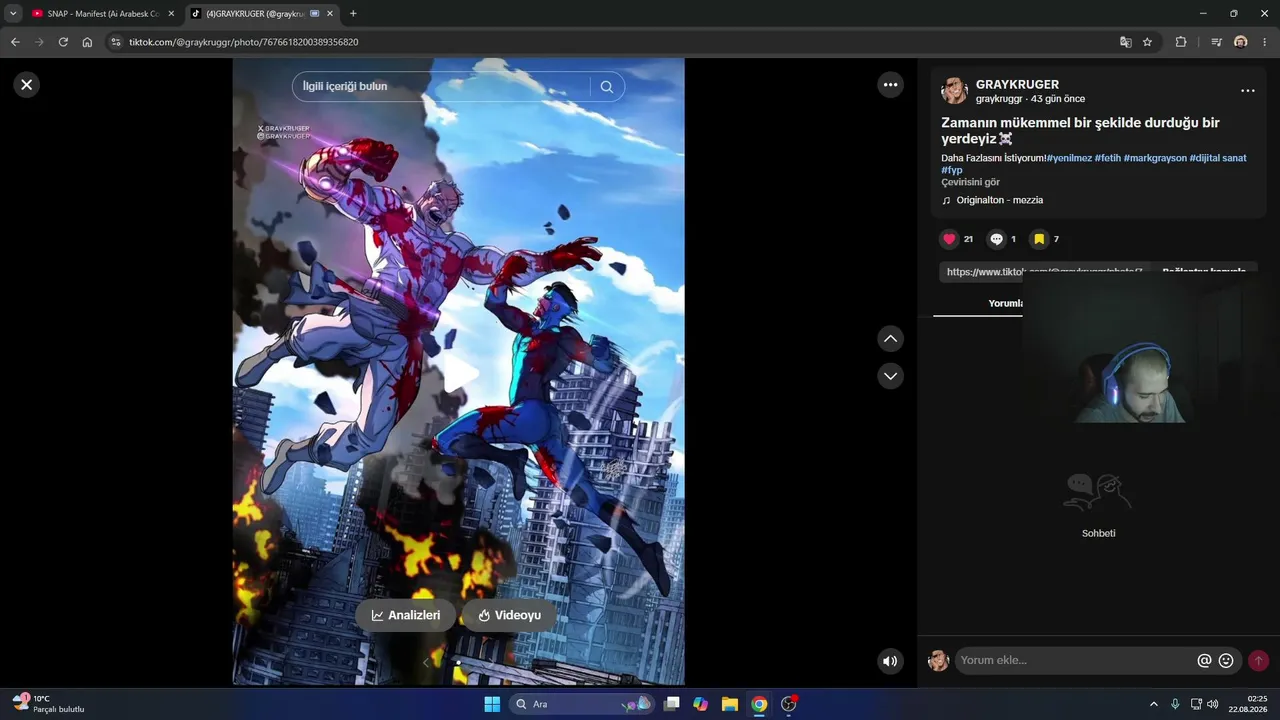Switch to the Yorumlar tab

click(x=1005, y=303)
